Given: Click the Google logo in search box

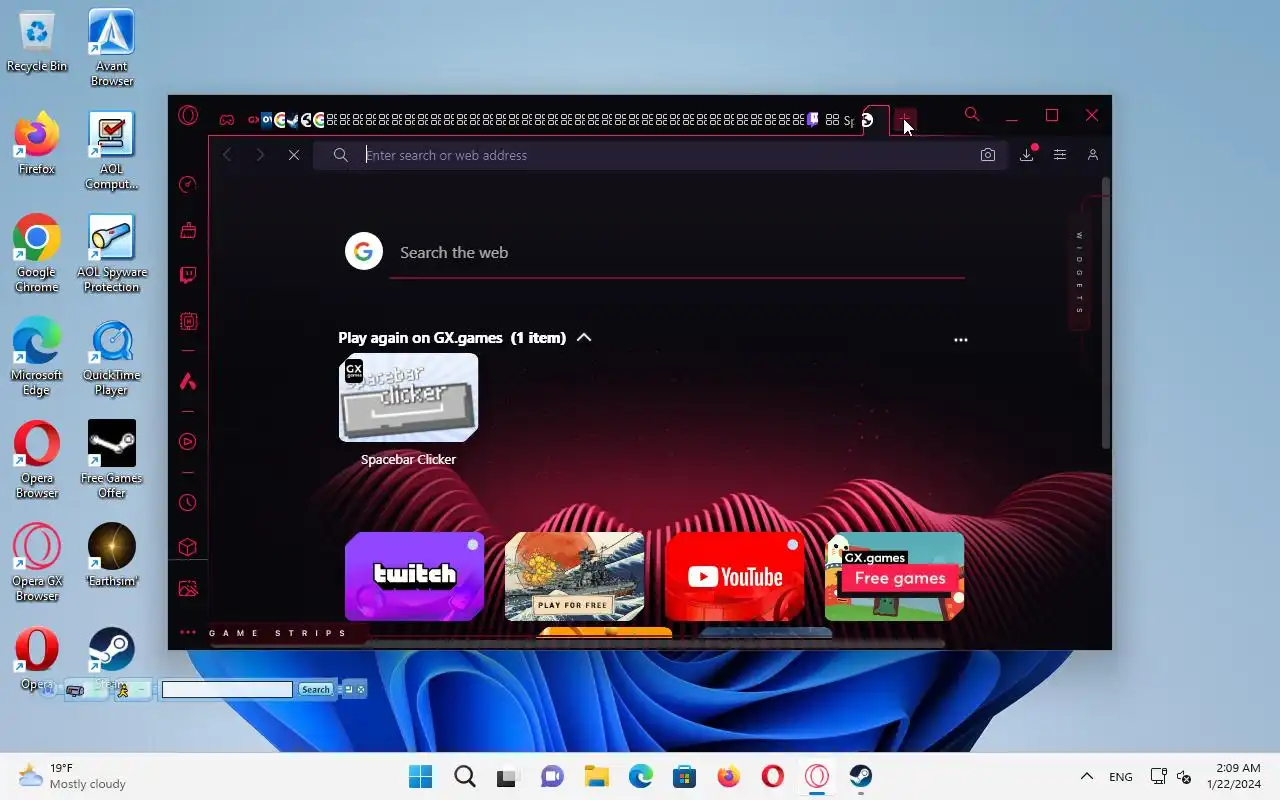Looking at the screenshot, I should 364,251.
